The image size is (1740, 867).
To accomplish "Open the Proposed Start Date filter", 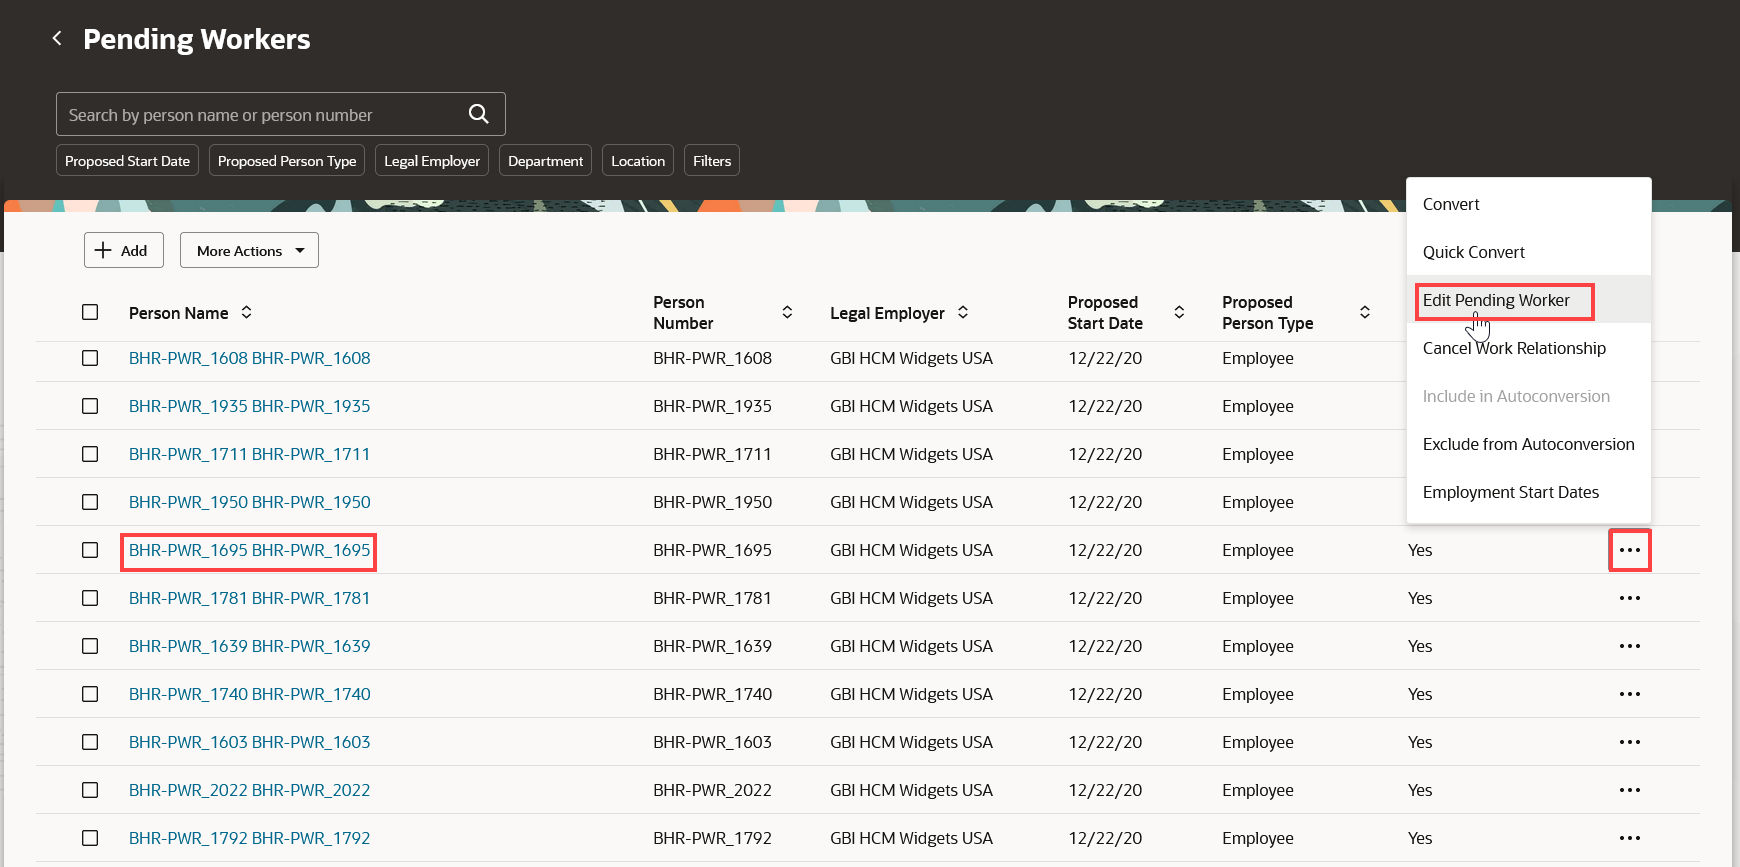I will click(127, 161).
